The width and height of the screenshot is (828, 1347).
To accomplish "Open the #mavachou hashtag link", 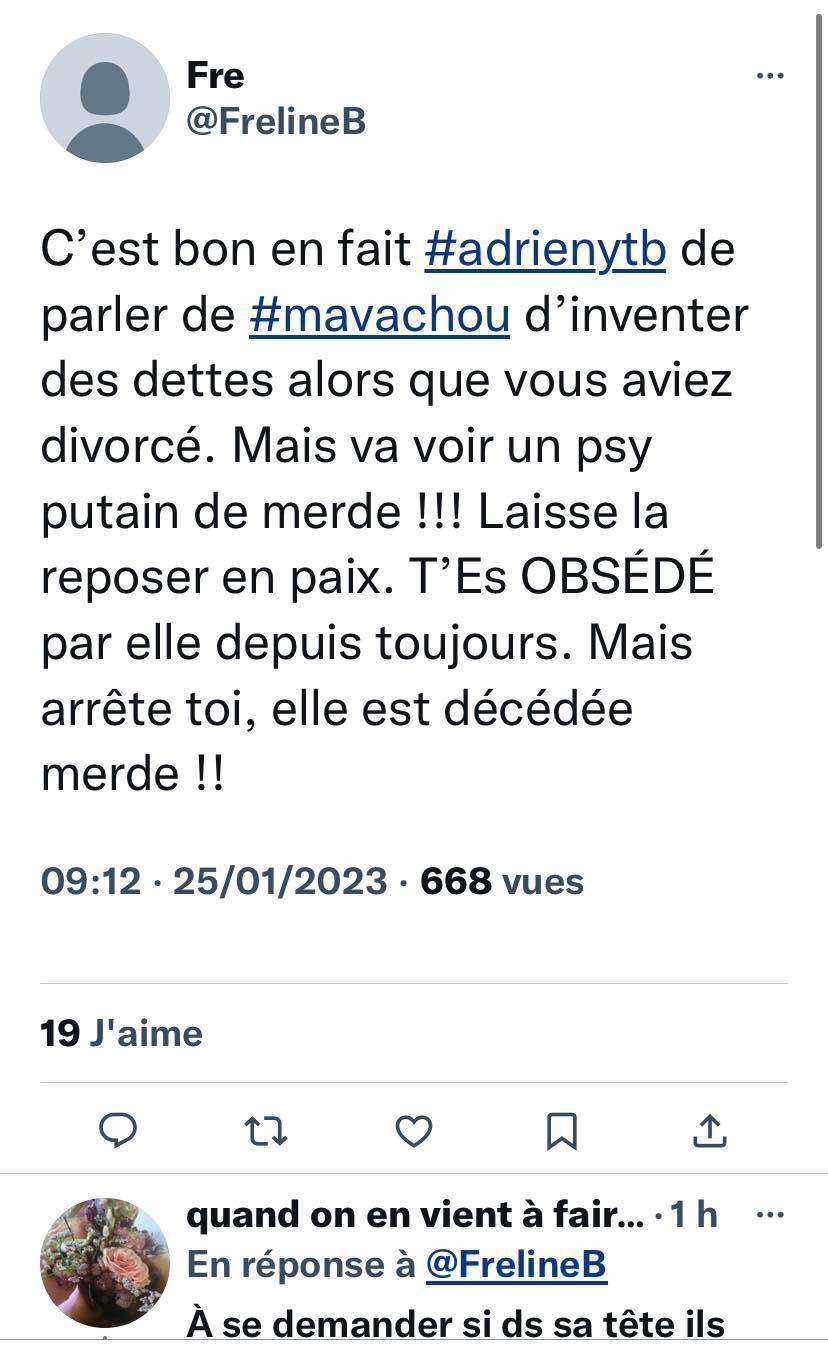I will (x=379, y=316).
